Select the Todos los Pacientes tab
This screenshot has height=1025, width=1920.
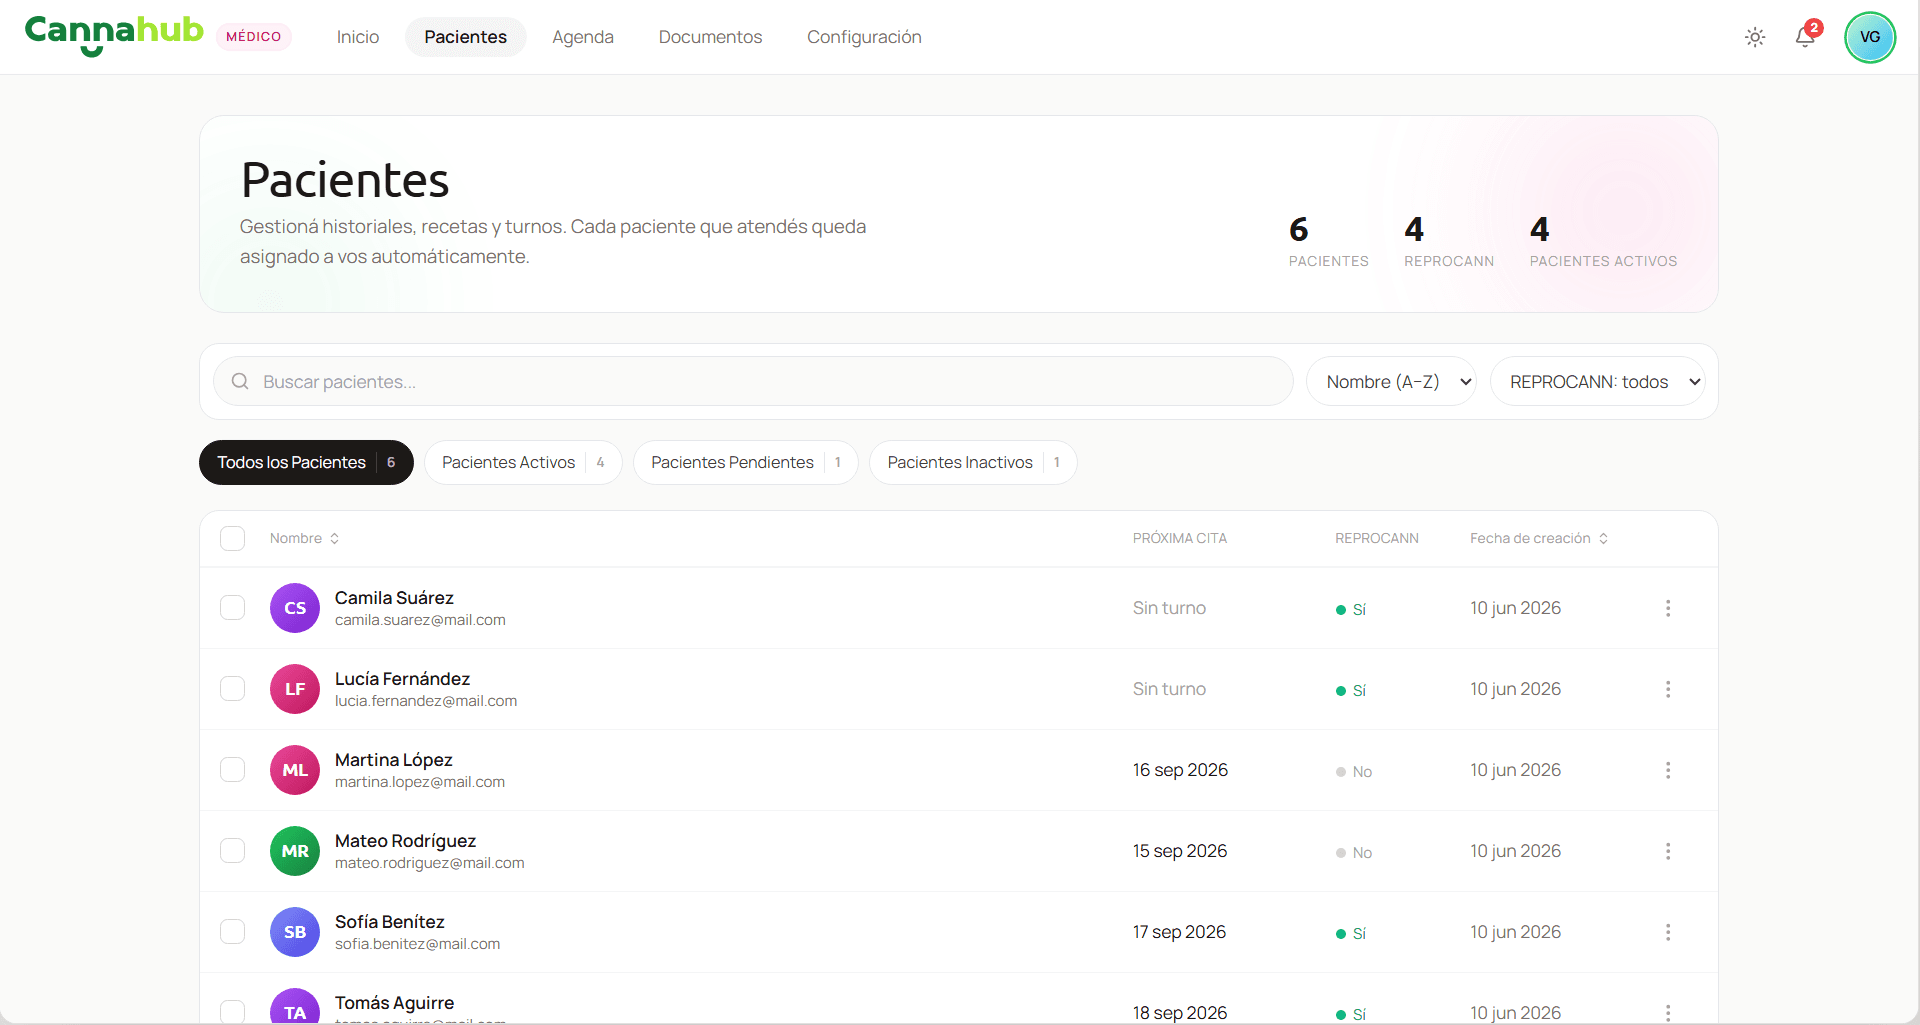[x=306, y=462]
